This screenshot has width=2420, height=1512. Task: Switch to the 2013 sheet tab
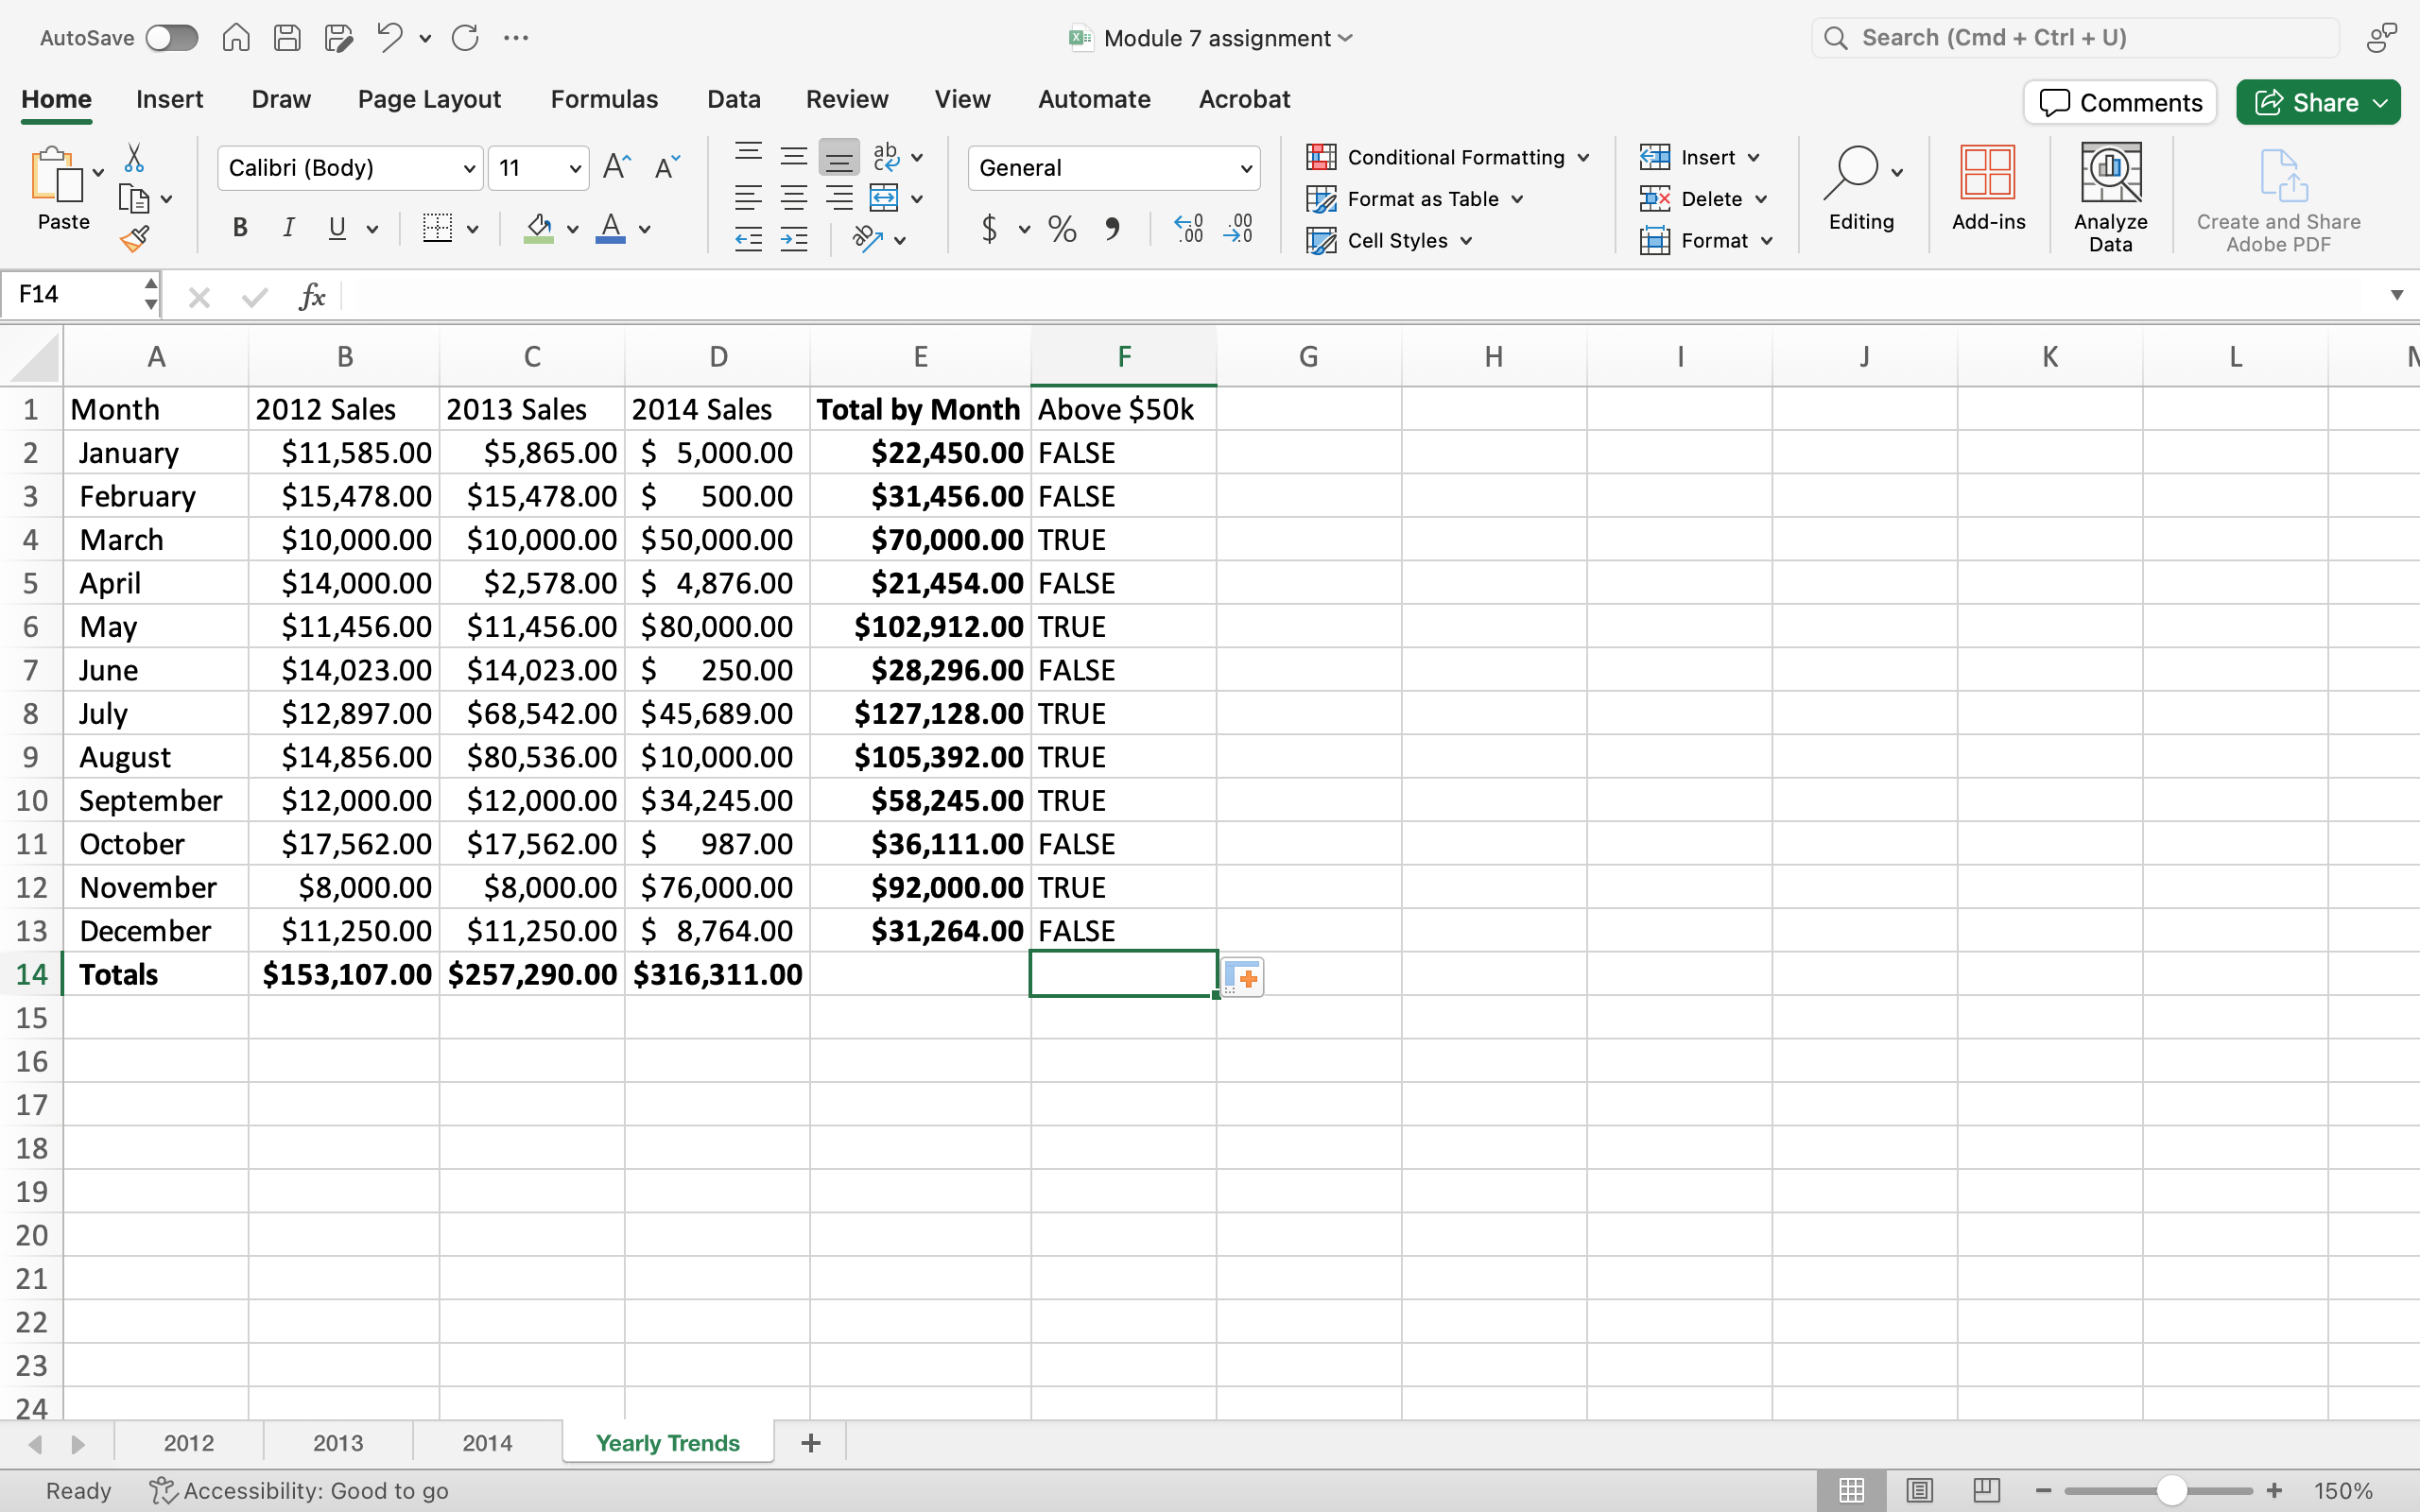tap(338, 1443)
